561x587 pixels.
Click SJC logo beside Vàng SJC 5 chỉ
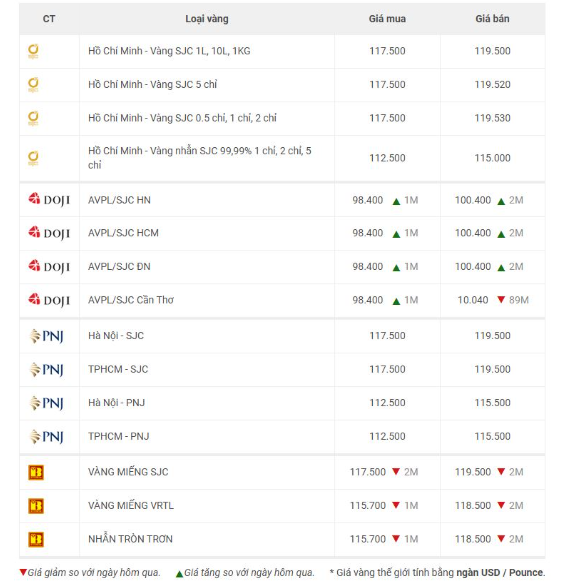(33, 85)
